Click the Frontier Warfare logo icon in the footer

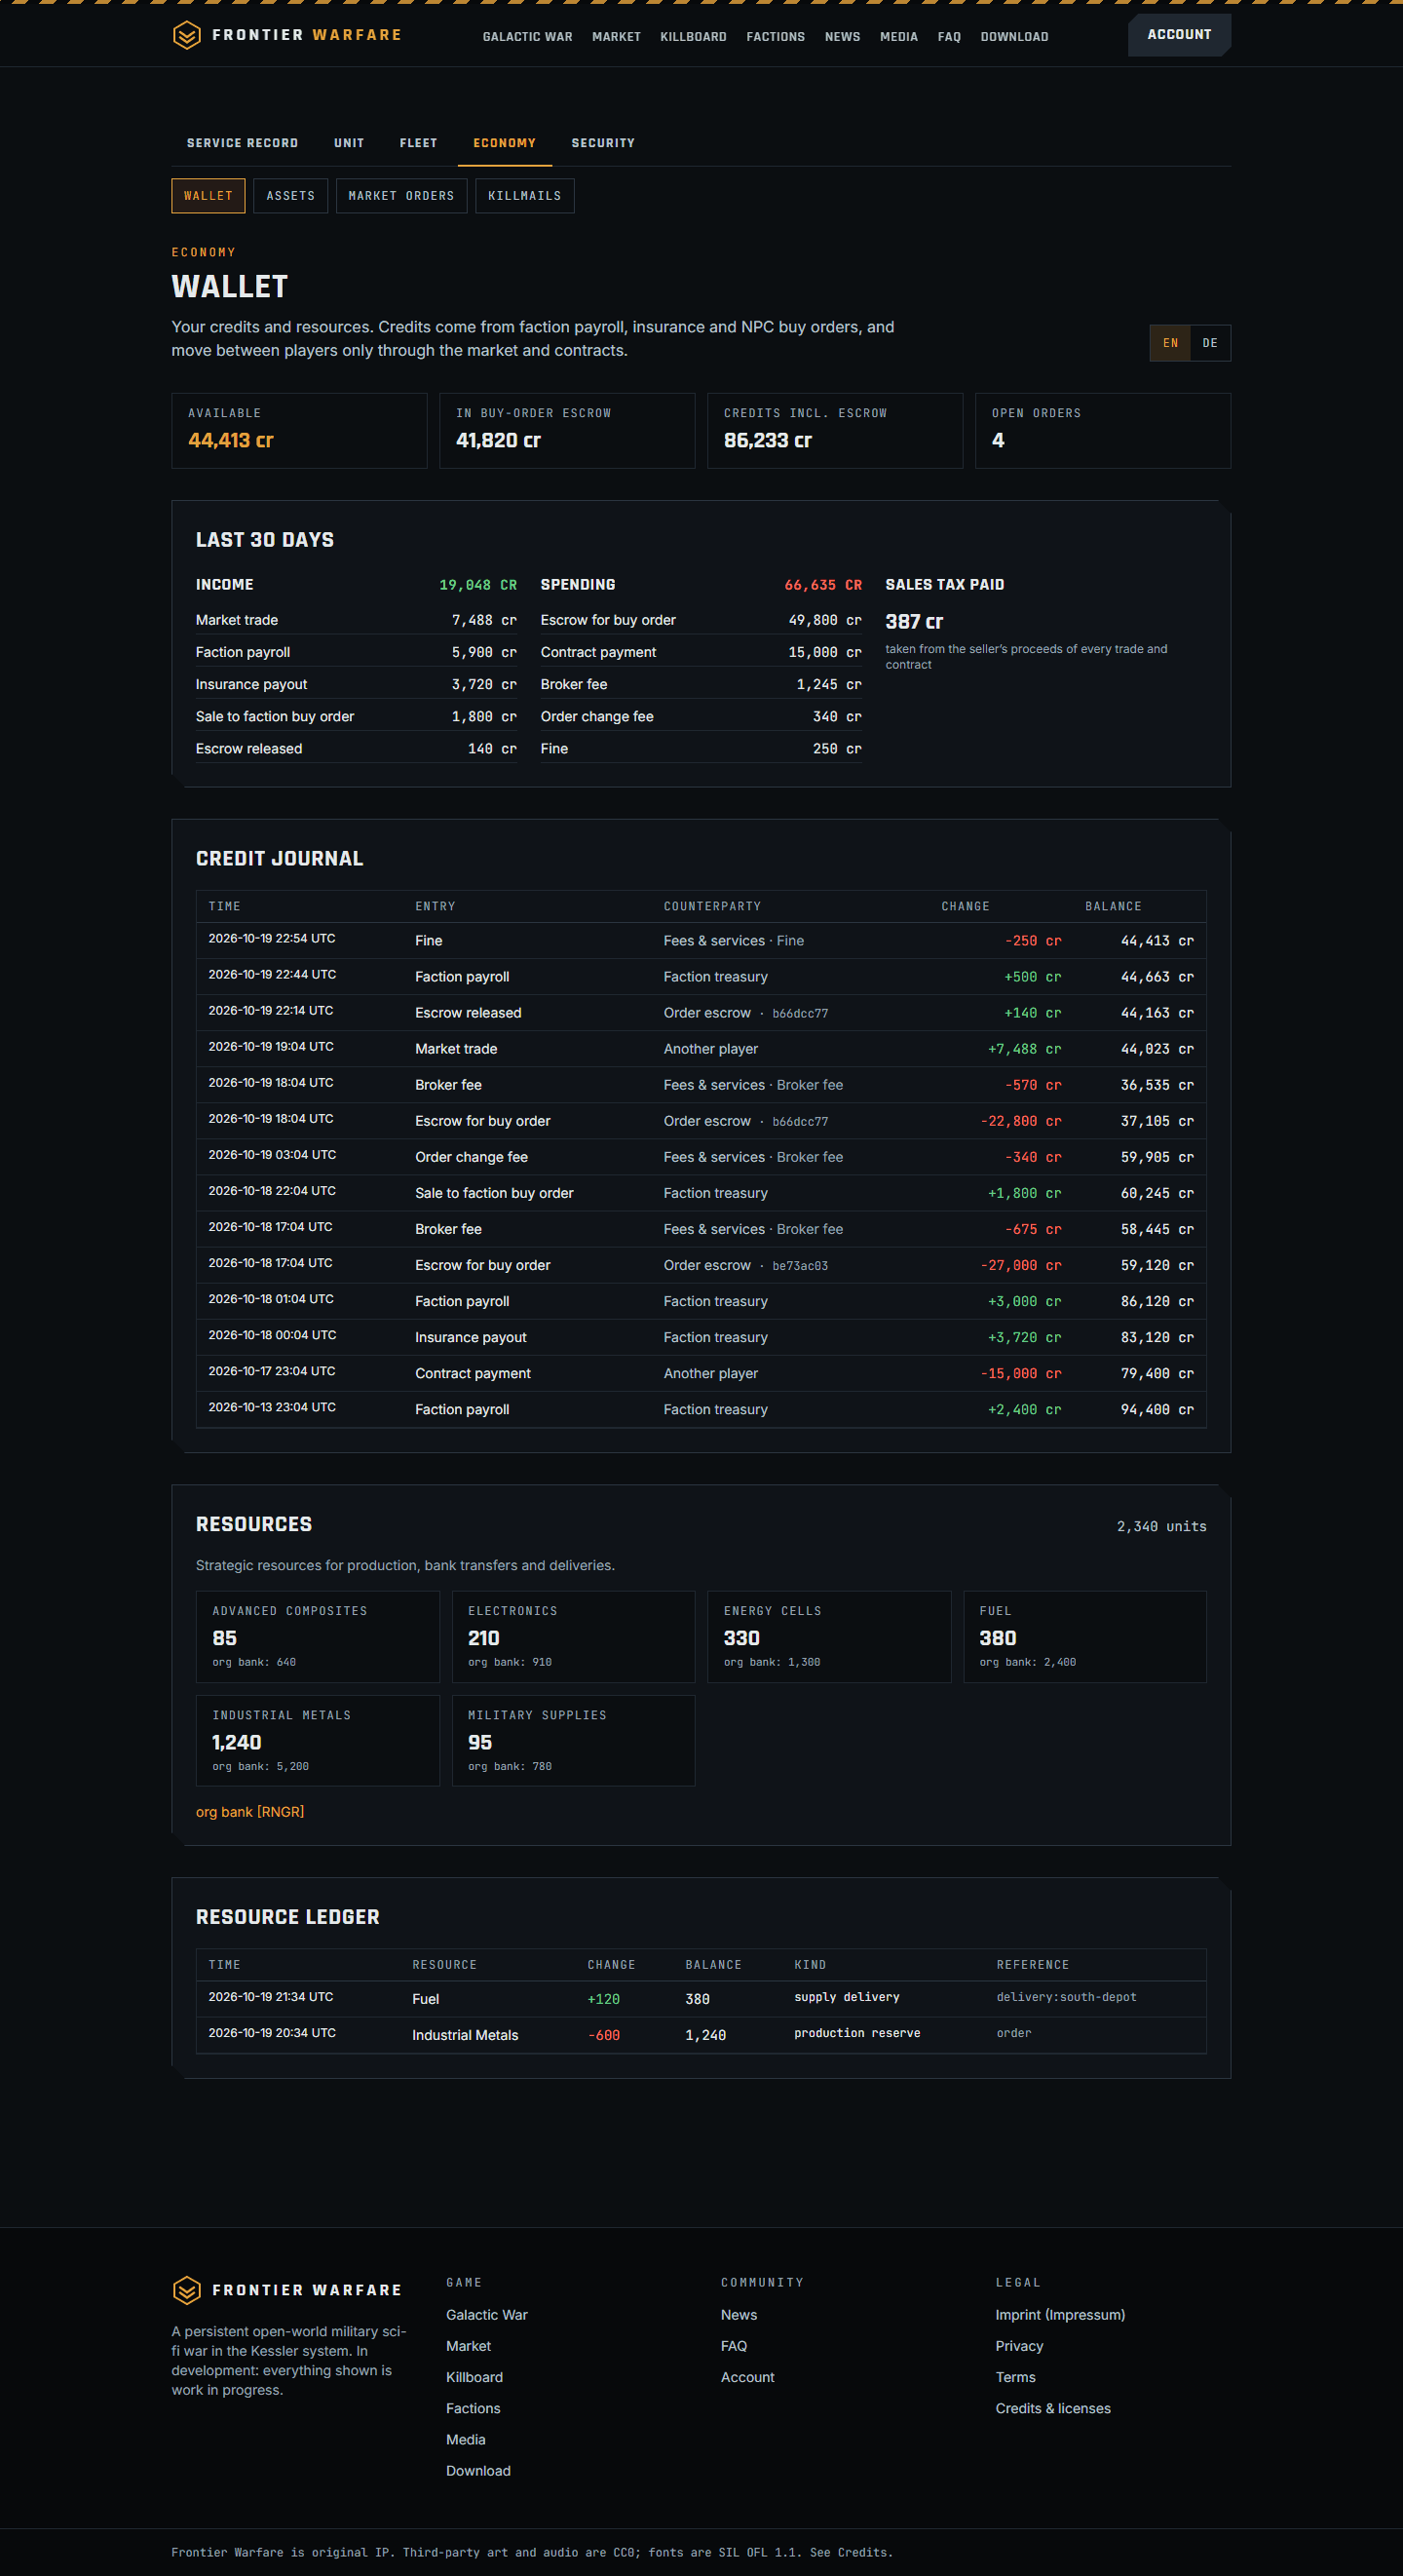187,2290
